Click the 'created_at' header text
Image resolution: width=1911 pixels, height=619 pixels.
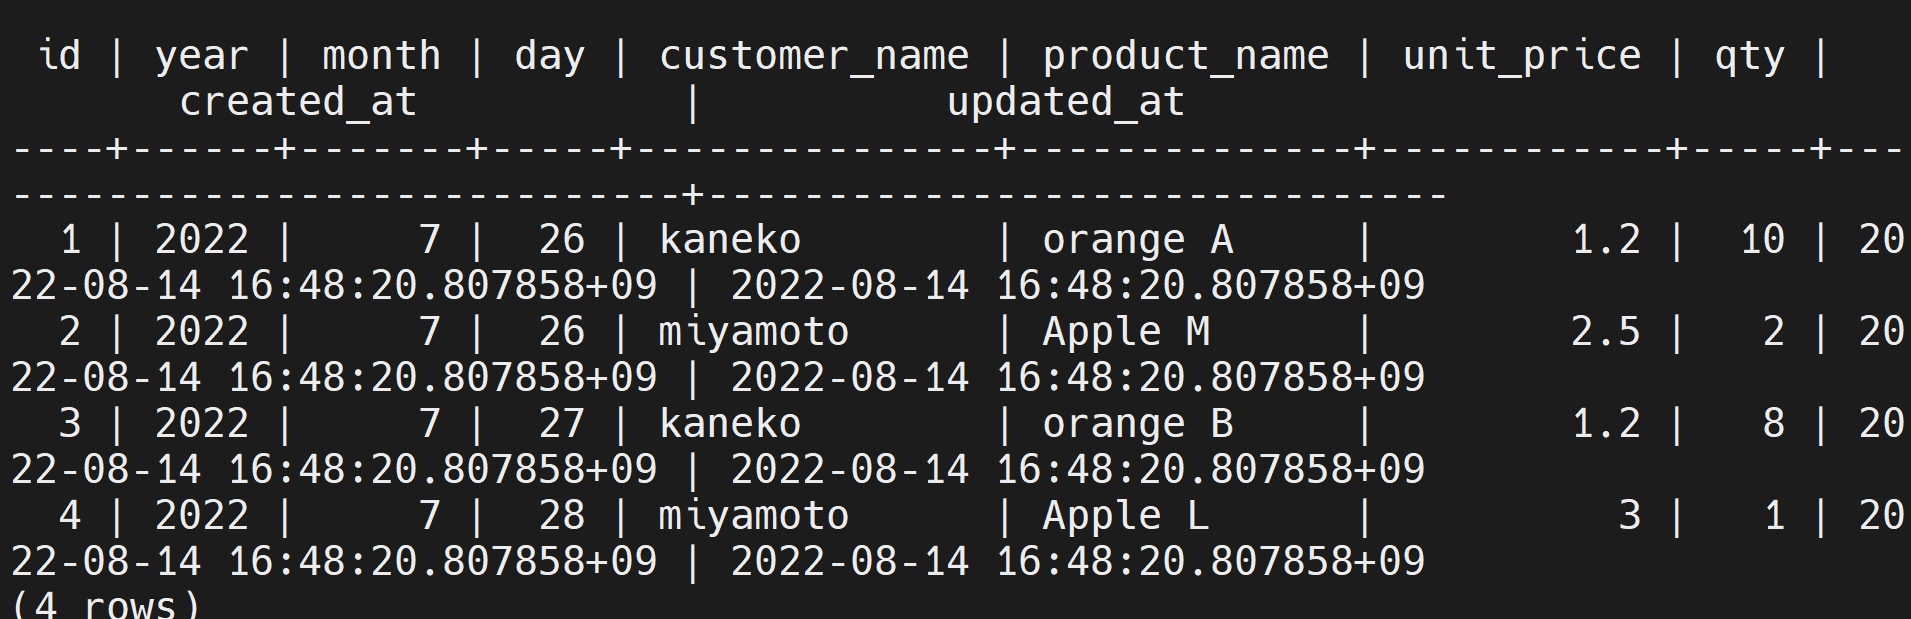point(298,101)
